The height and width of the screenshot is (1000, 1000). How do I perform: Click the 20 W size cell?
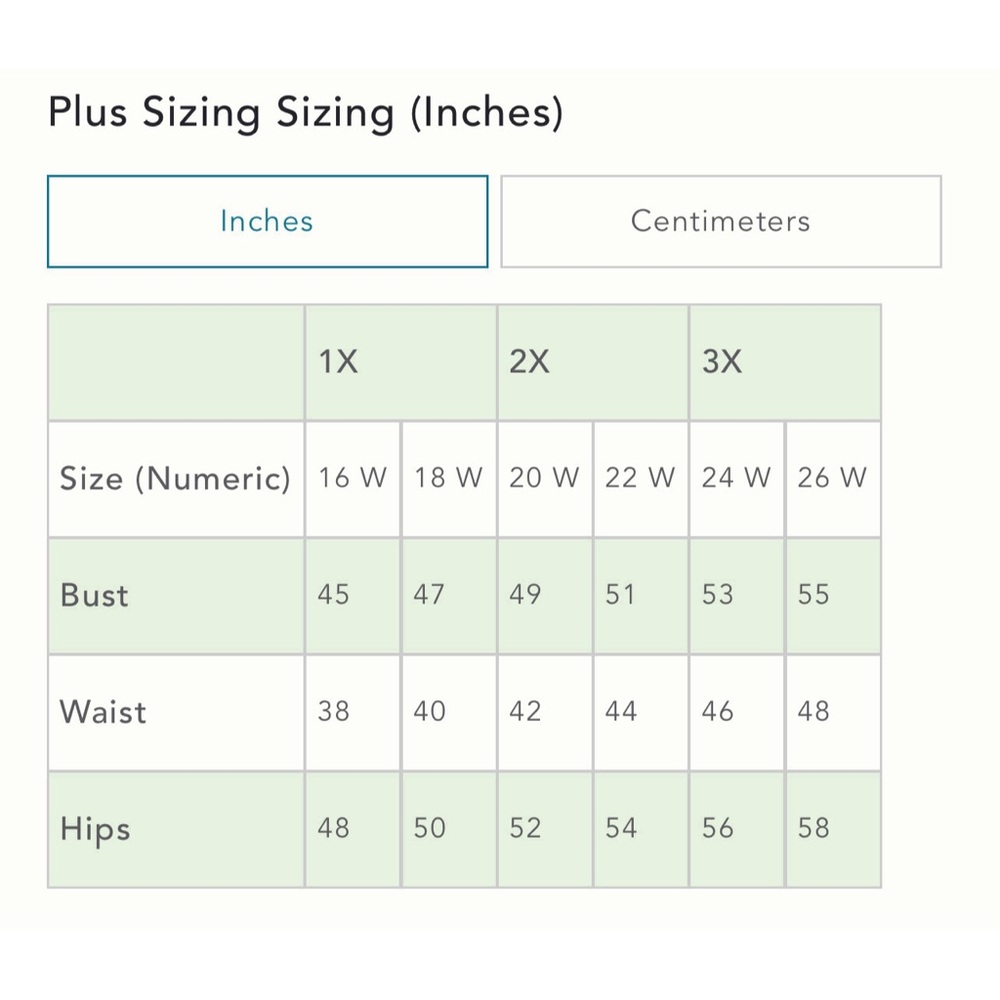click(544, 478)
